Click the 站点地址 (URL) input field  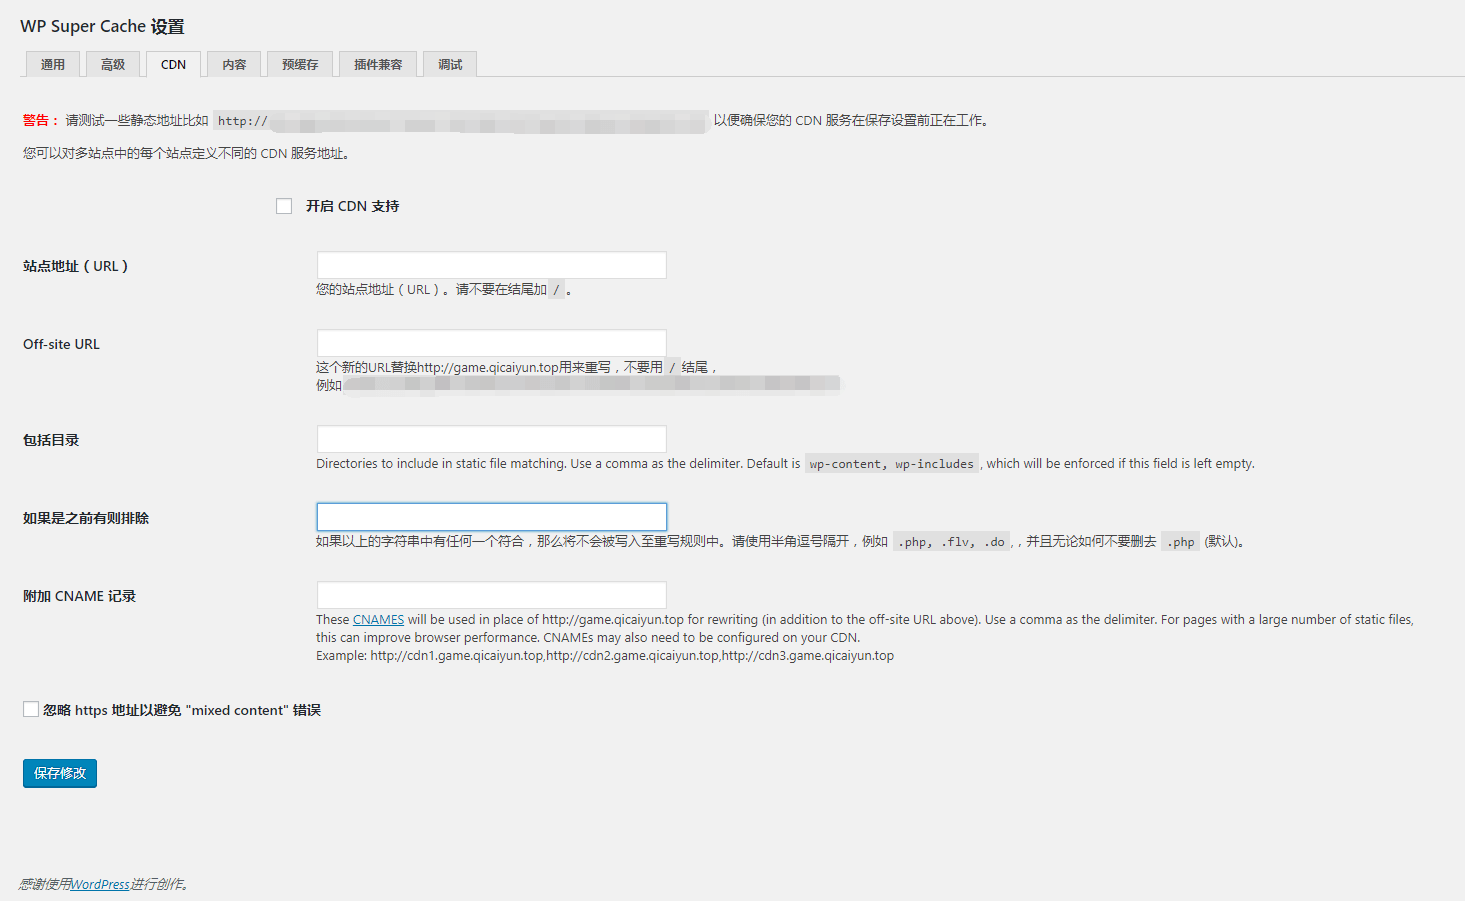pos(491,265)
